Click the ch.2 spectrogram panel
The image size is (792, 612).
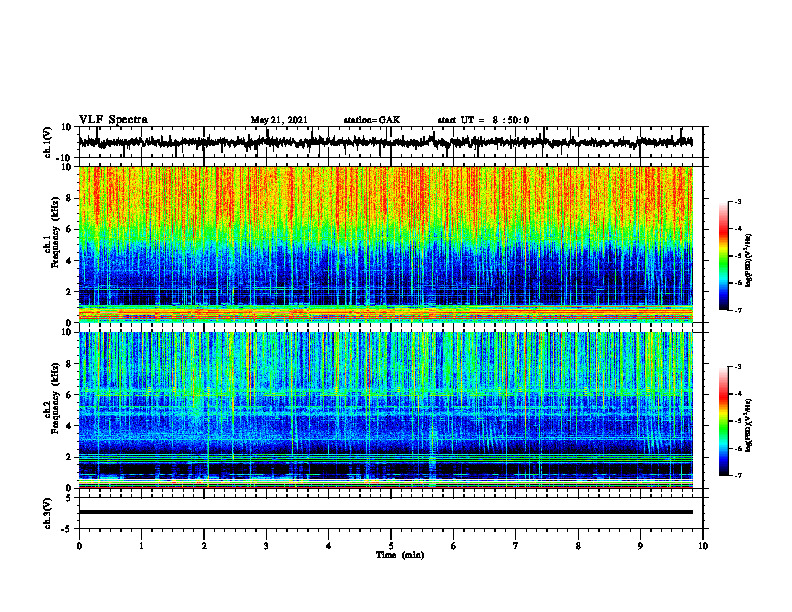tap(385, 410)
